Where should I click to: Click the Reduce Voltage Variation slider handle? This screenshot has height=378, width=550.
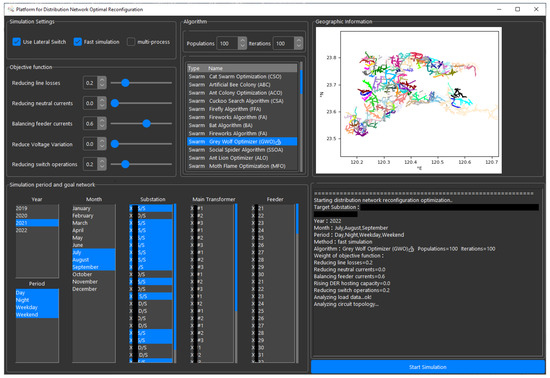point(115,144)
